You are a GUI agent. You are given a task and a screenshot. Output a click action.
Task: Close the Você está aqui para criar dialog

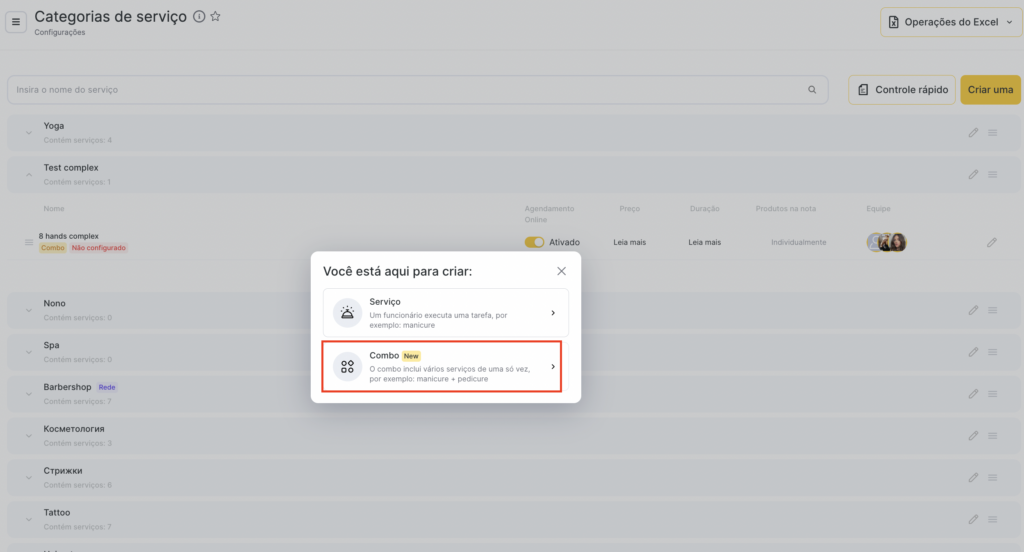point(562,271)
